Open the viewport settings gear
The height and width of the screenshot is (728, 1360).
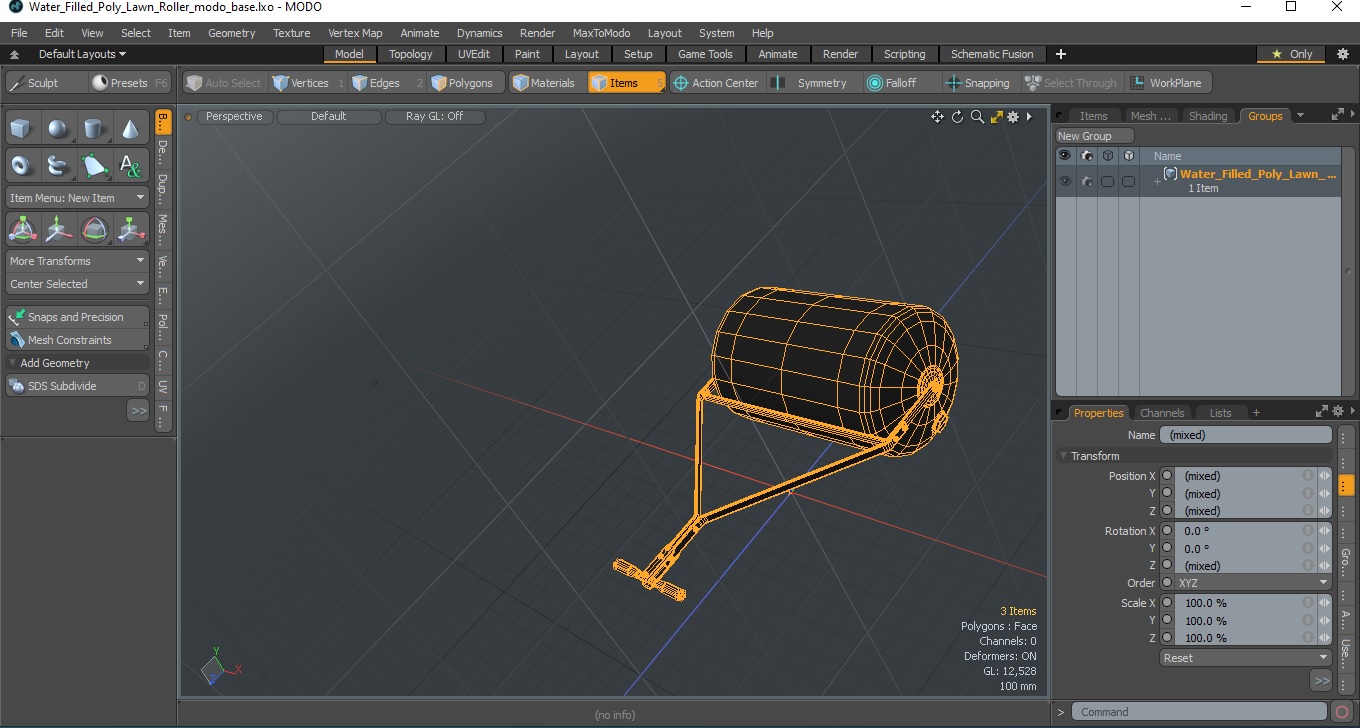[x=1013, y=117]
